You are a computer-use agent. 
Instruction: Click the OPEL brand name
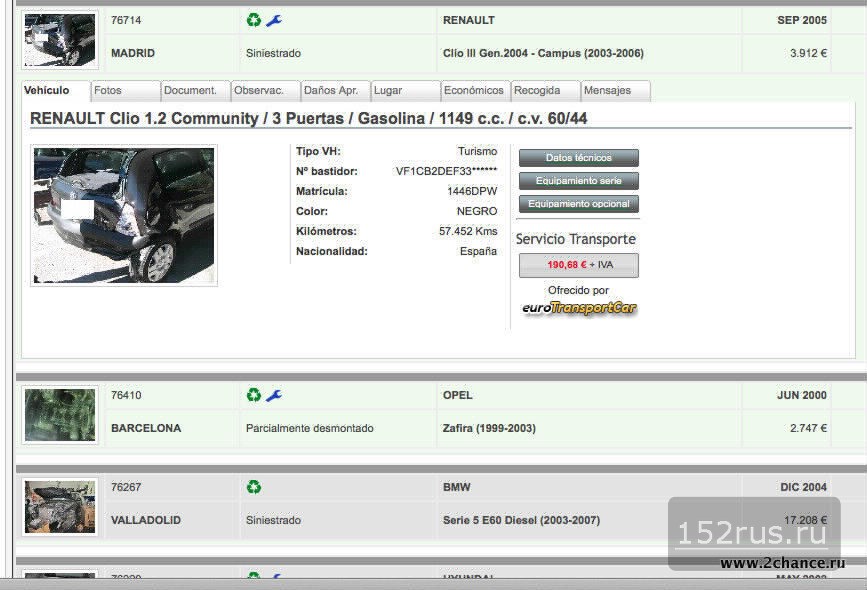click(x=457, y=395)
